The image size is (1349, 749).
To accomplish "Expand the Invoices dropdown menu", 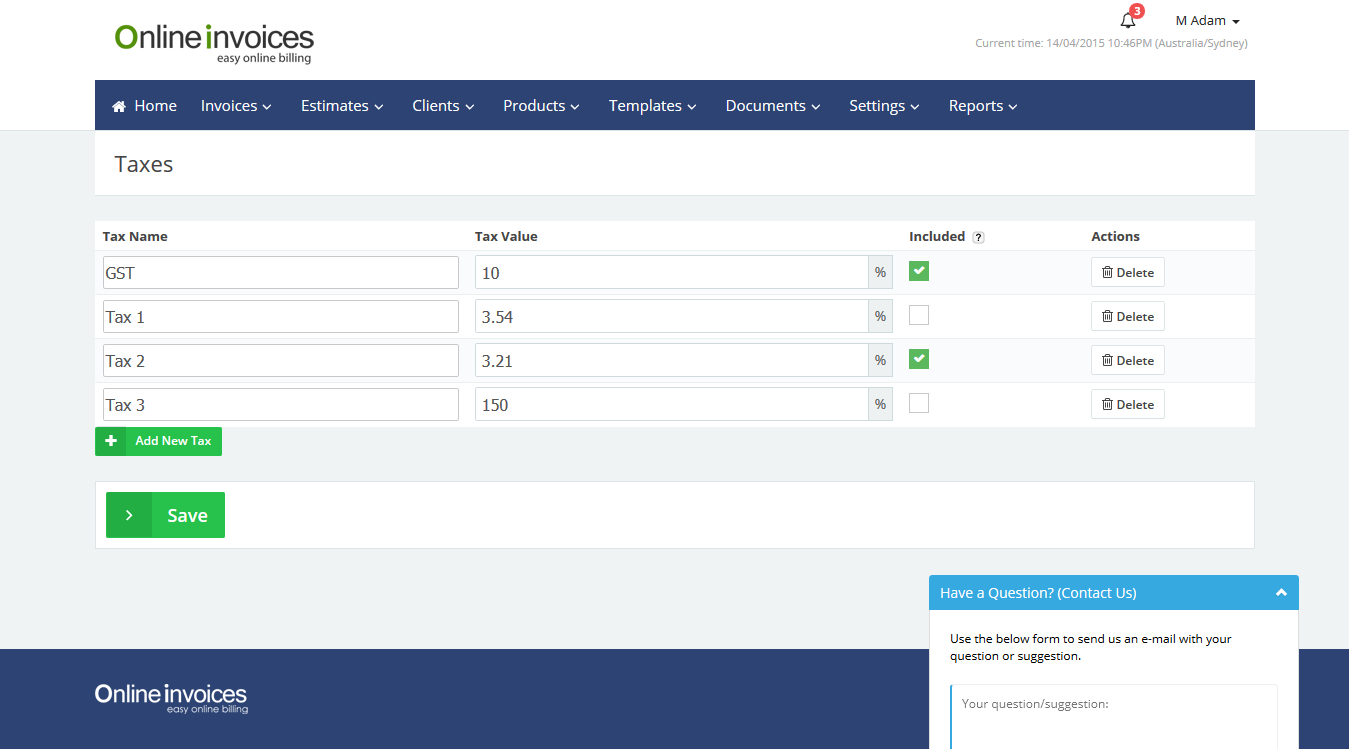I will 236,106.
